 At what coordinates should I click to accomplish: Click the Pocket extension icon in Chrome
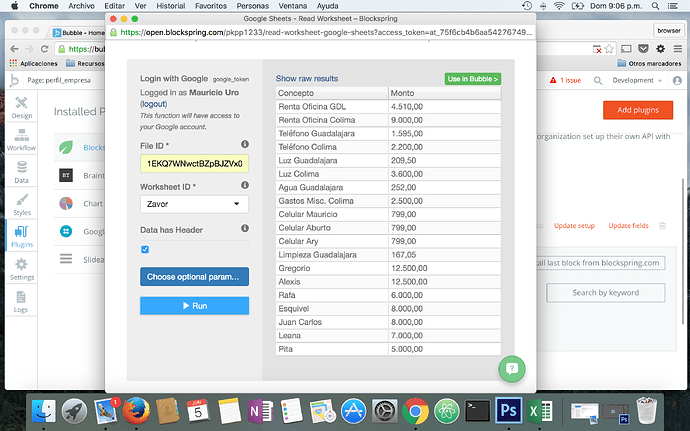643,49
